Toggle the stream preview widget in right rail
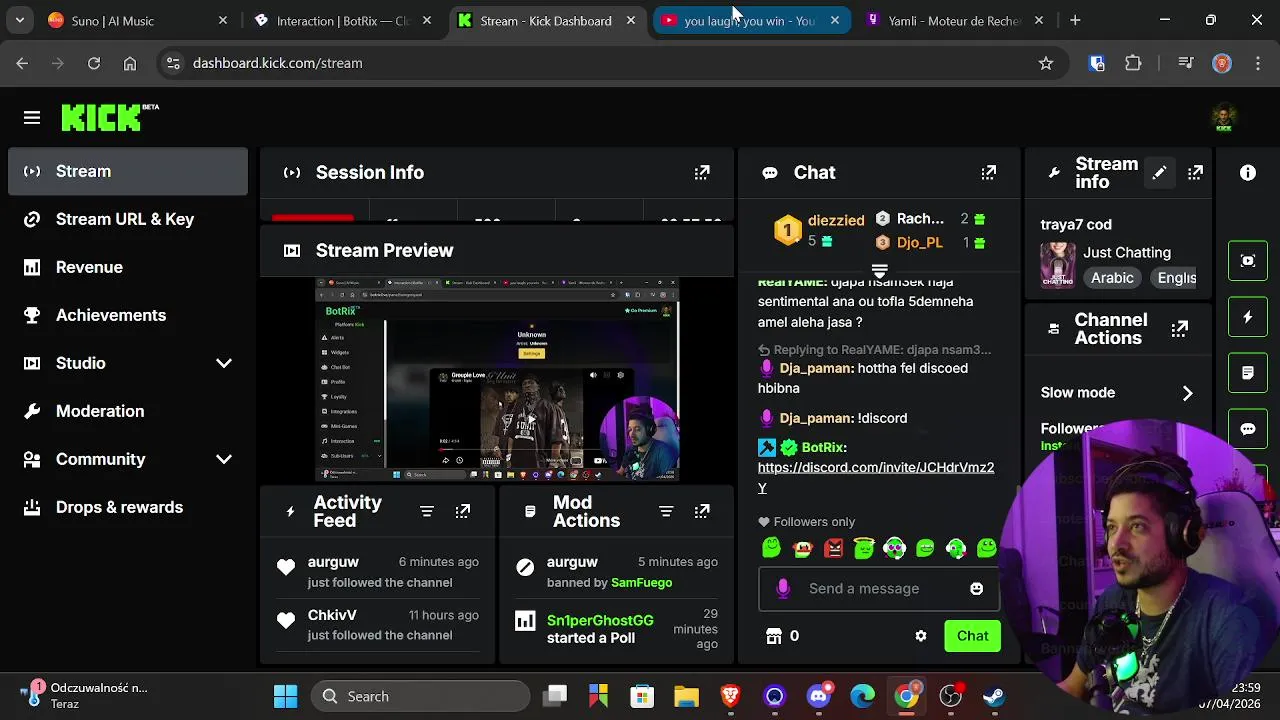 pyautogui.click(x=1248, y=261)
